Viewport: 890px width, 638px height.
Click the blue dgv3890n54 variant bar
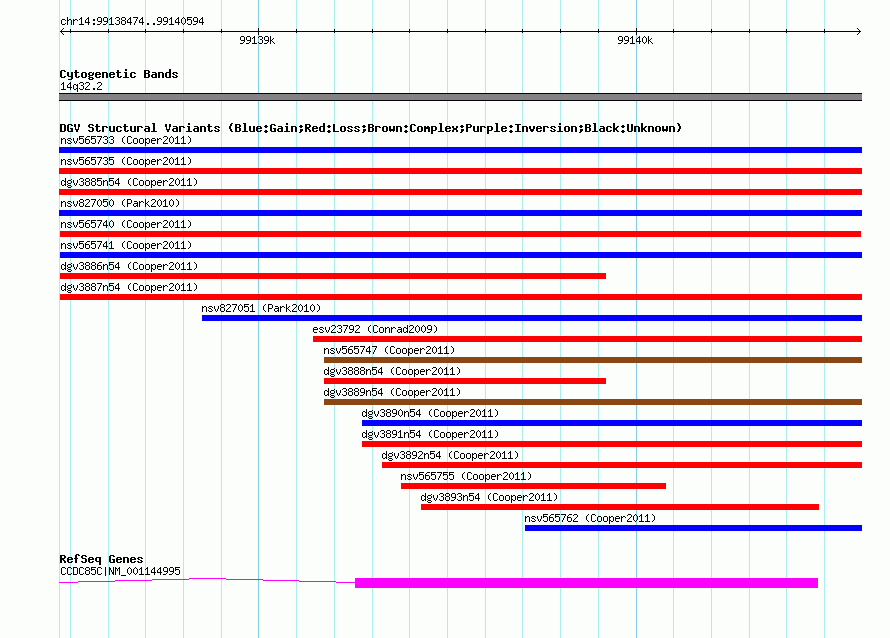[612, 423]
